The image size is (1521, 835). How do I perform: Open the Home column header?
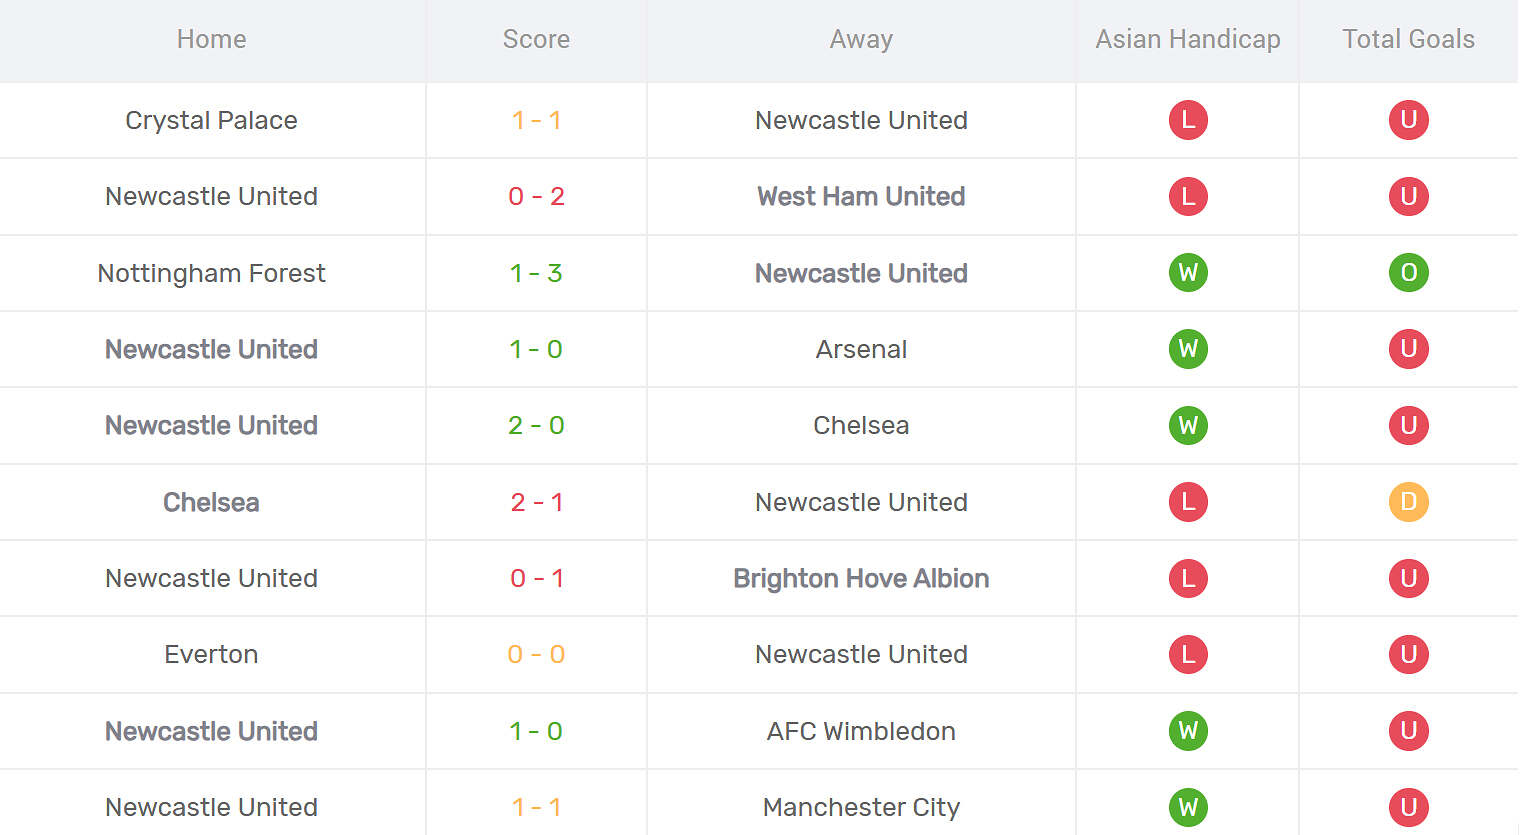(x=211, y=39)
